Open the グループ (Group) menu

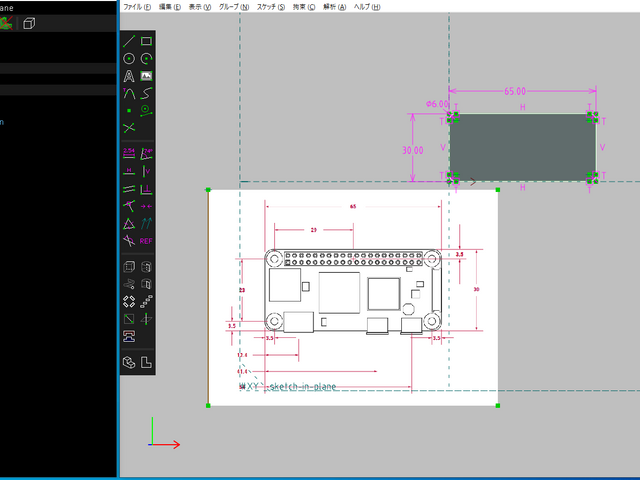[232, 6]
